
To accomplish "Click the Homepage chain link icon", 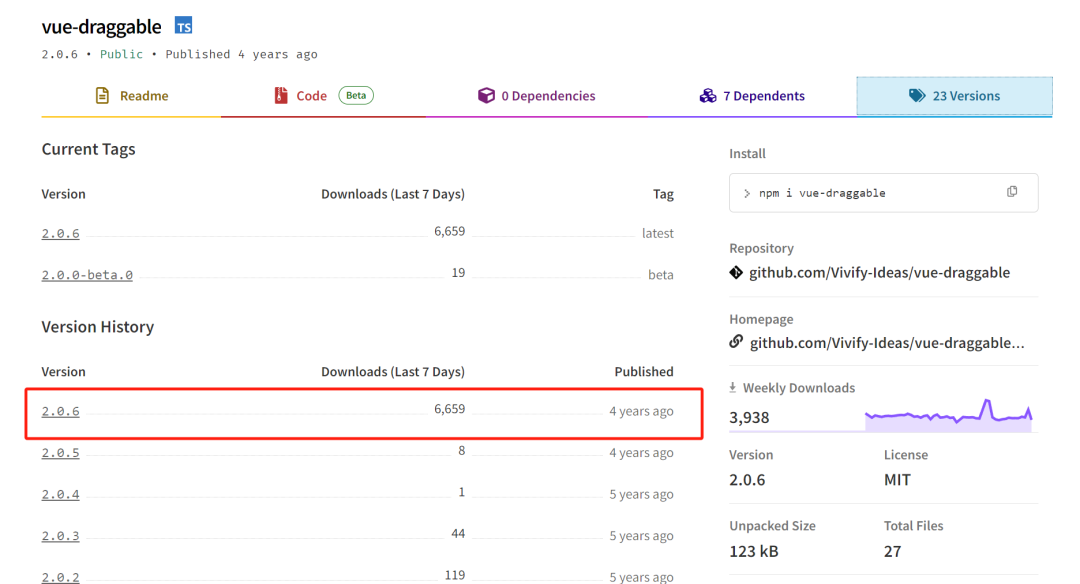I will (737, 342).
